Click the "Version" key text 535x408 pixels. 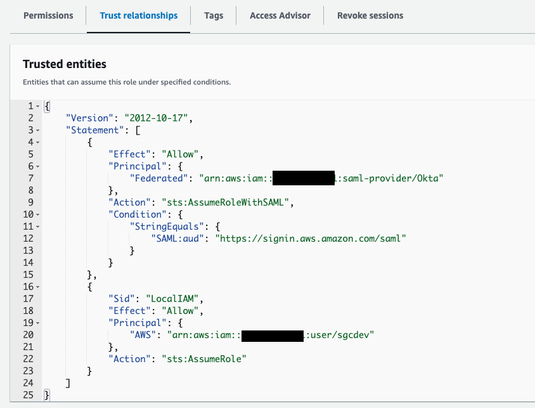tap(89, 118)
